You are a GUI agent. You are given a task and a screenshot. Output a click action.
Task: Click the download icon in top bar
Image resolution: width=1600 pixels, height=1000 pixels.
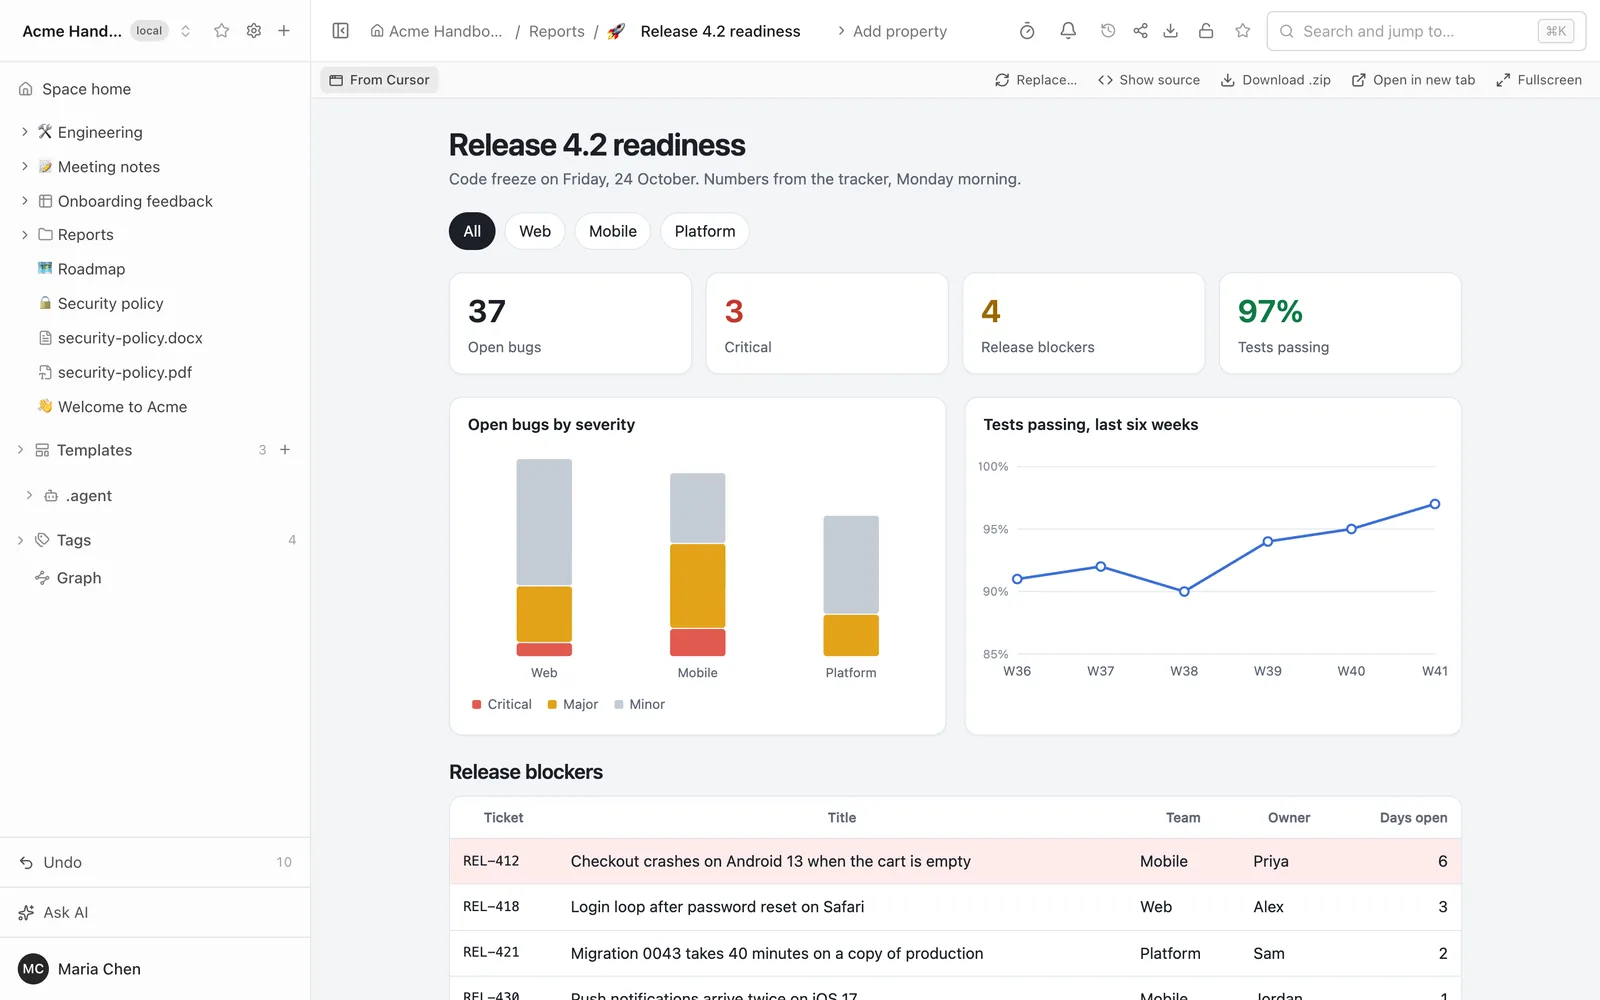[1170, 31]
